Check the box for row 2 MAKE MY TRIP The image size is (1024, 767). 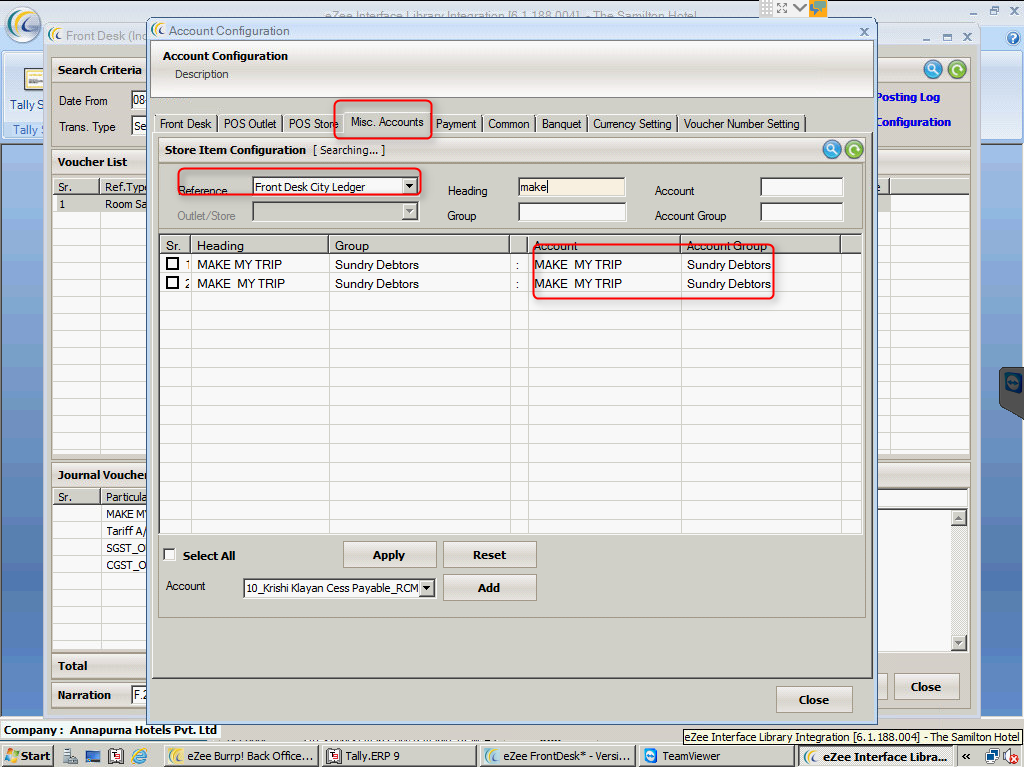172,282
